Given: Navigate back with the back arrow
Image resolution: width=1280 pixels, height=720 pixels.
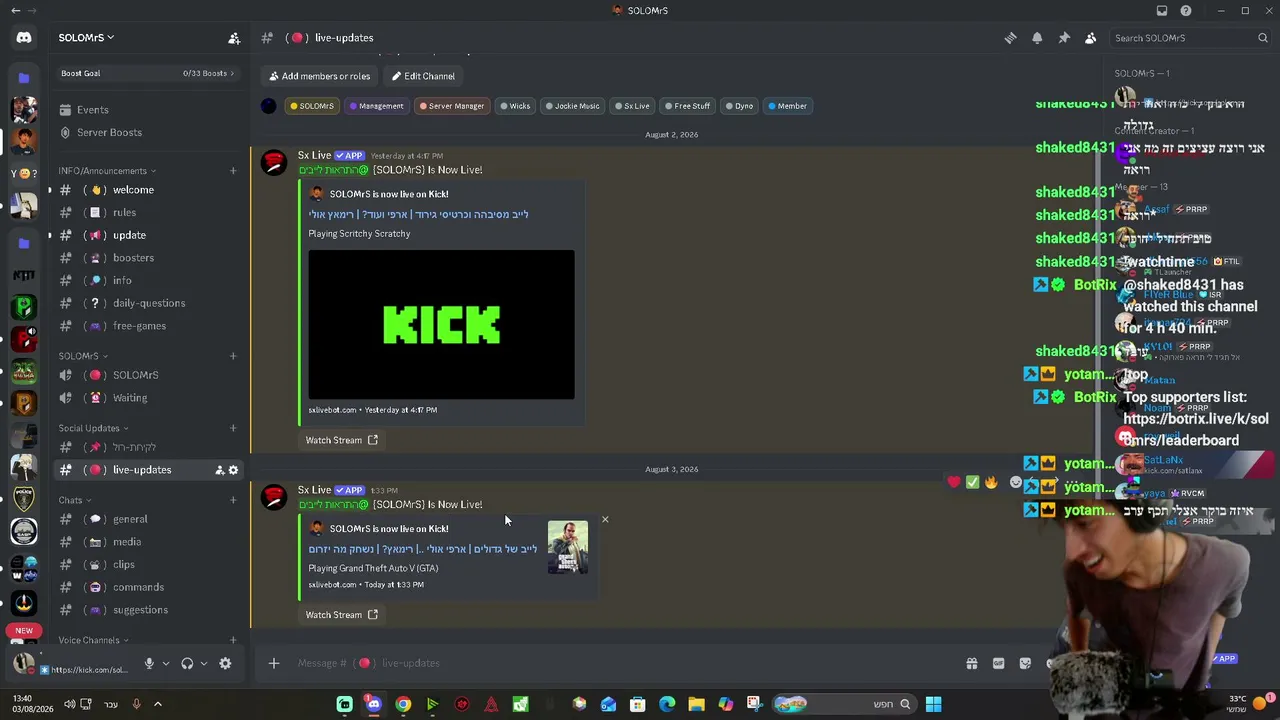Looking at the screenshot, I should pos(15,11).
